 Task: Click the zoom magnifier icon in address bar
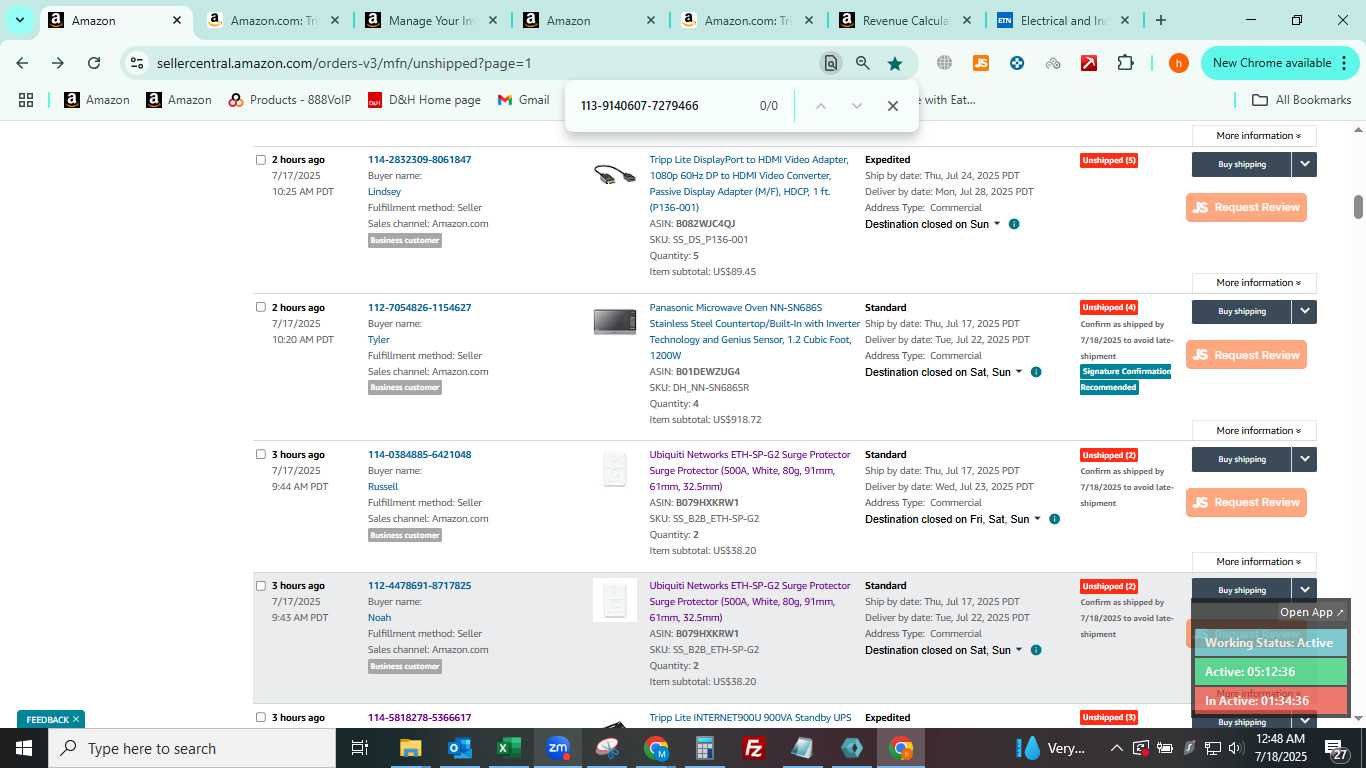point(863,63)
